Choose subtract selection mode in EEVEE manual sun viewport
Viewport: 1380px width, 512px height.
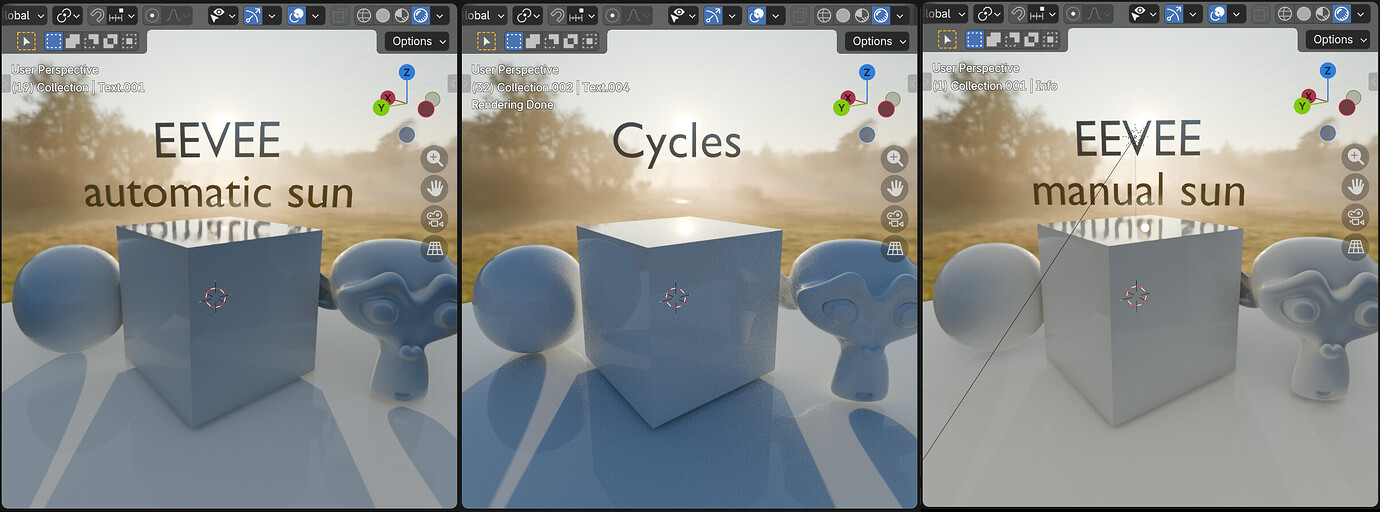(x=1013, y=41)
